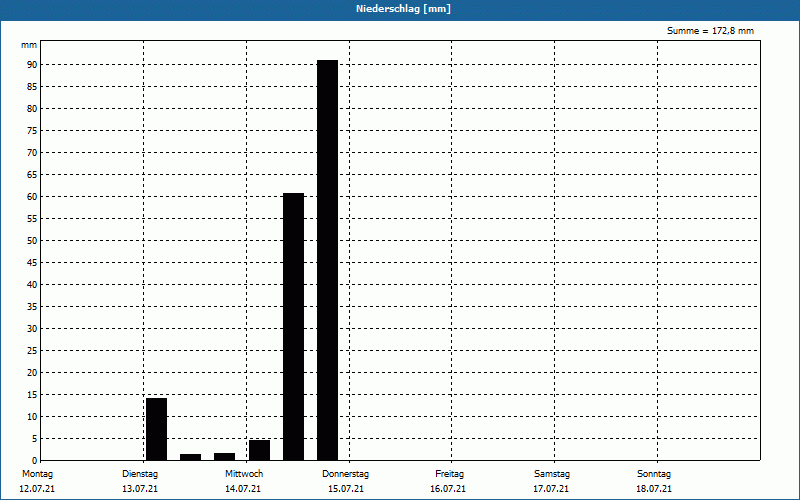Screen dimensions: 800x500
Task: Click the date '17.07.21'
Action: click(x=551, y=489)
